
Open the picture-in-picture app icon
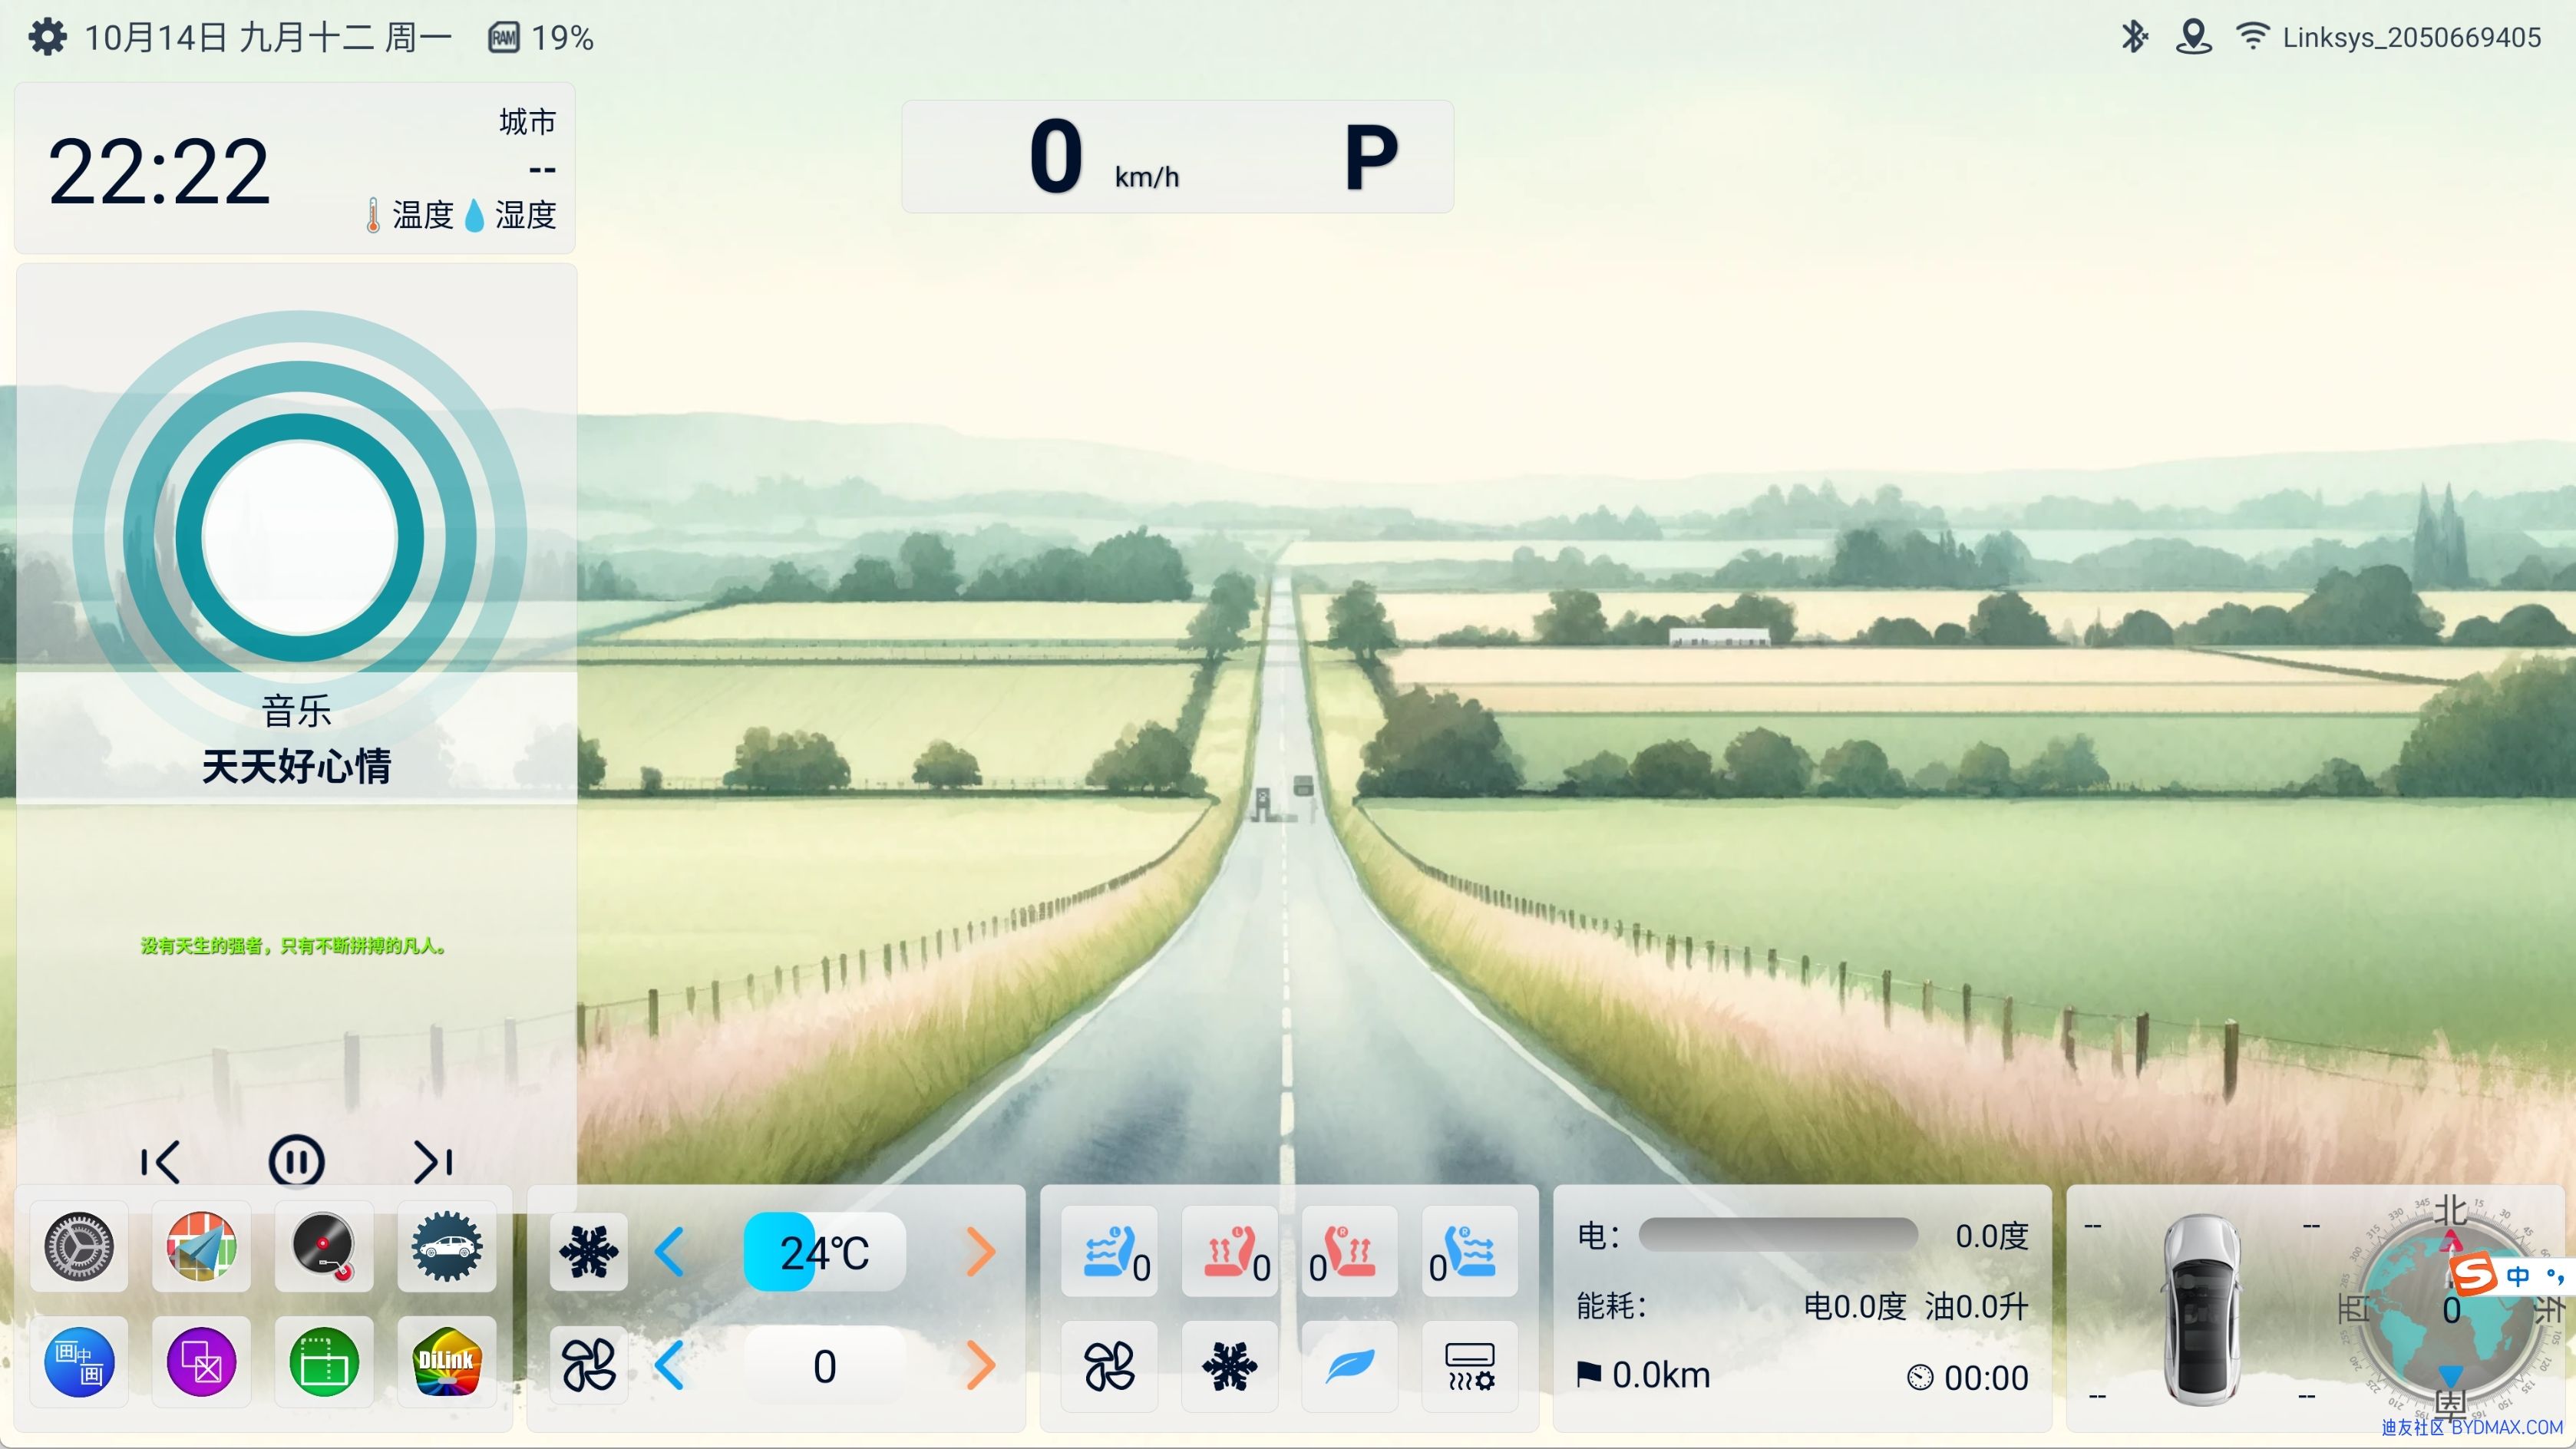79,1361
